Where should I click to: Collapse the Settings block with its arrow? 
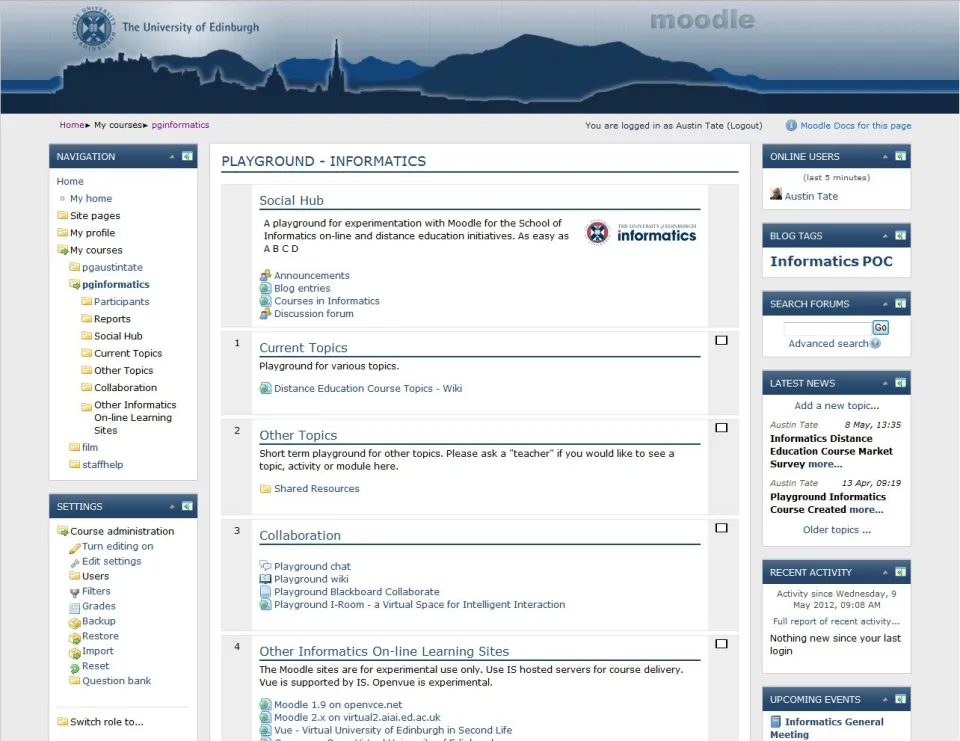coord(172,506)
